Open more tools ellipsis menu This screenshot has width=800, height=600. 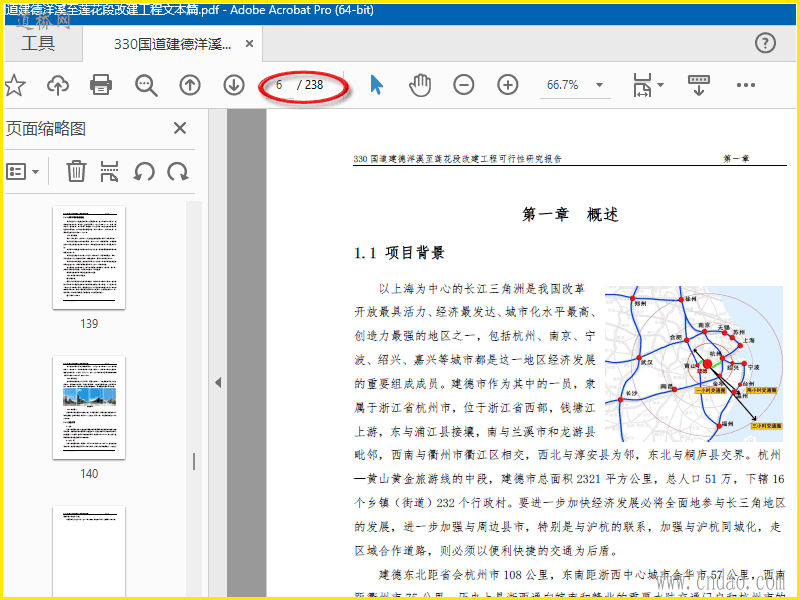tap(746, 85)
